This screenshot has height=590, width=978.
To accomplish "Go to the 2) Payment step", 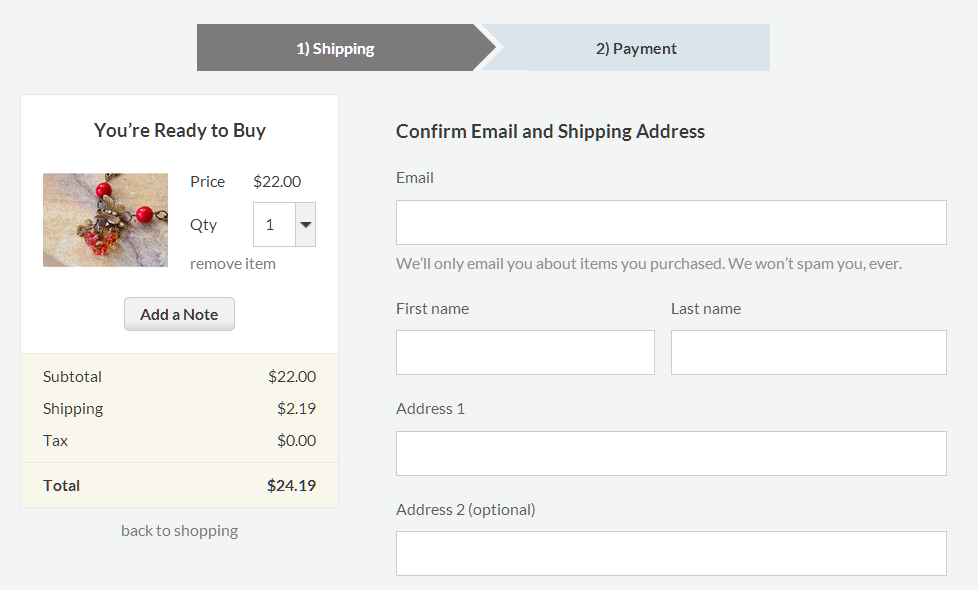I will (x=636, y=48).
